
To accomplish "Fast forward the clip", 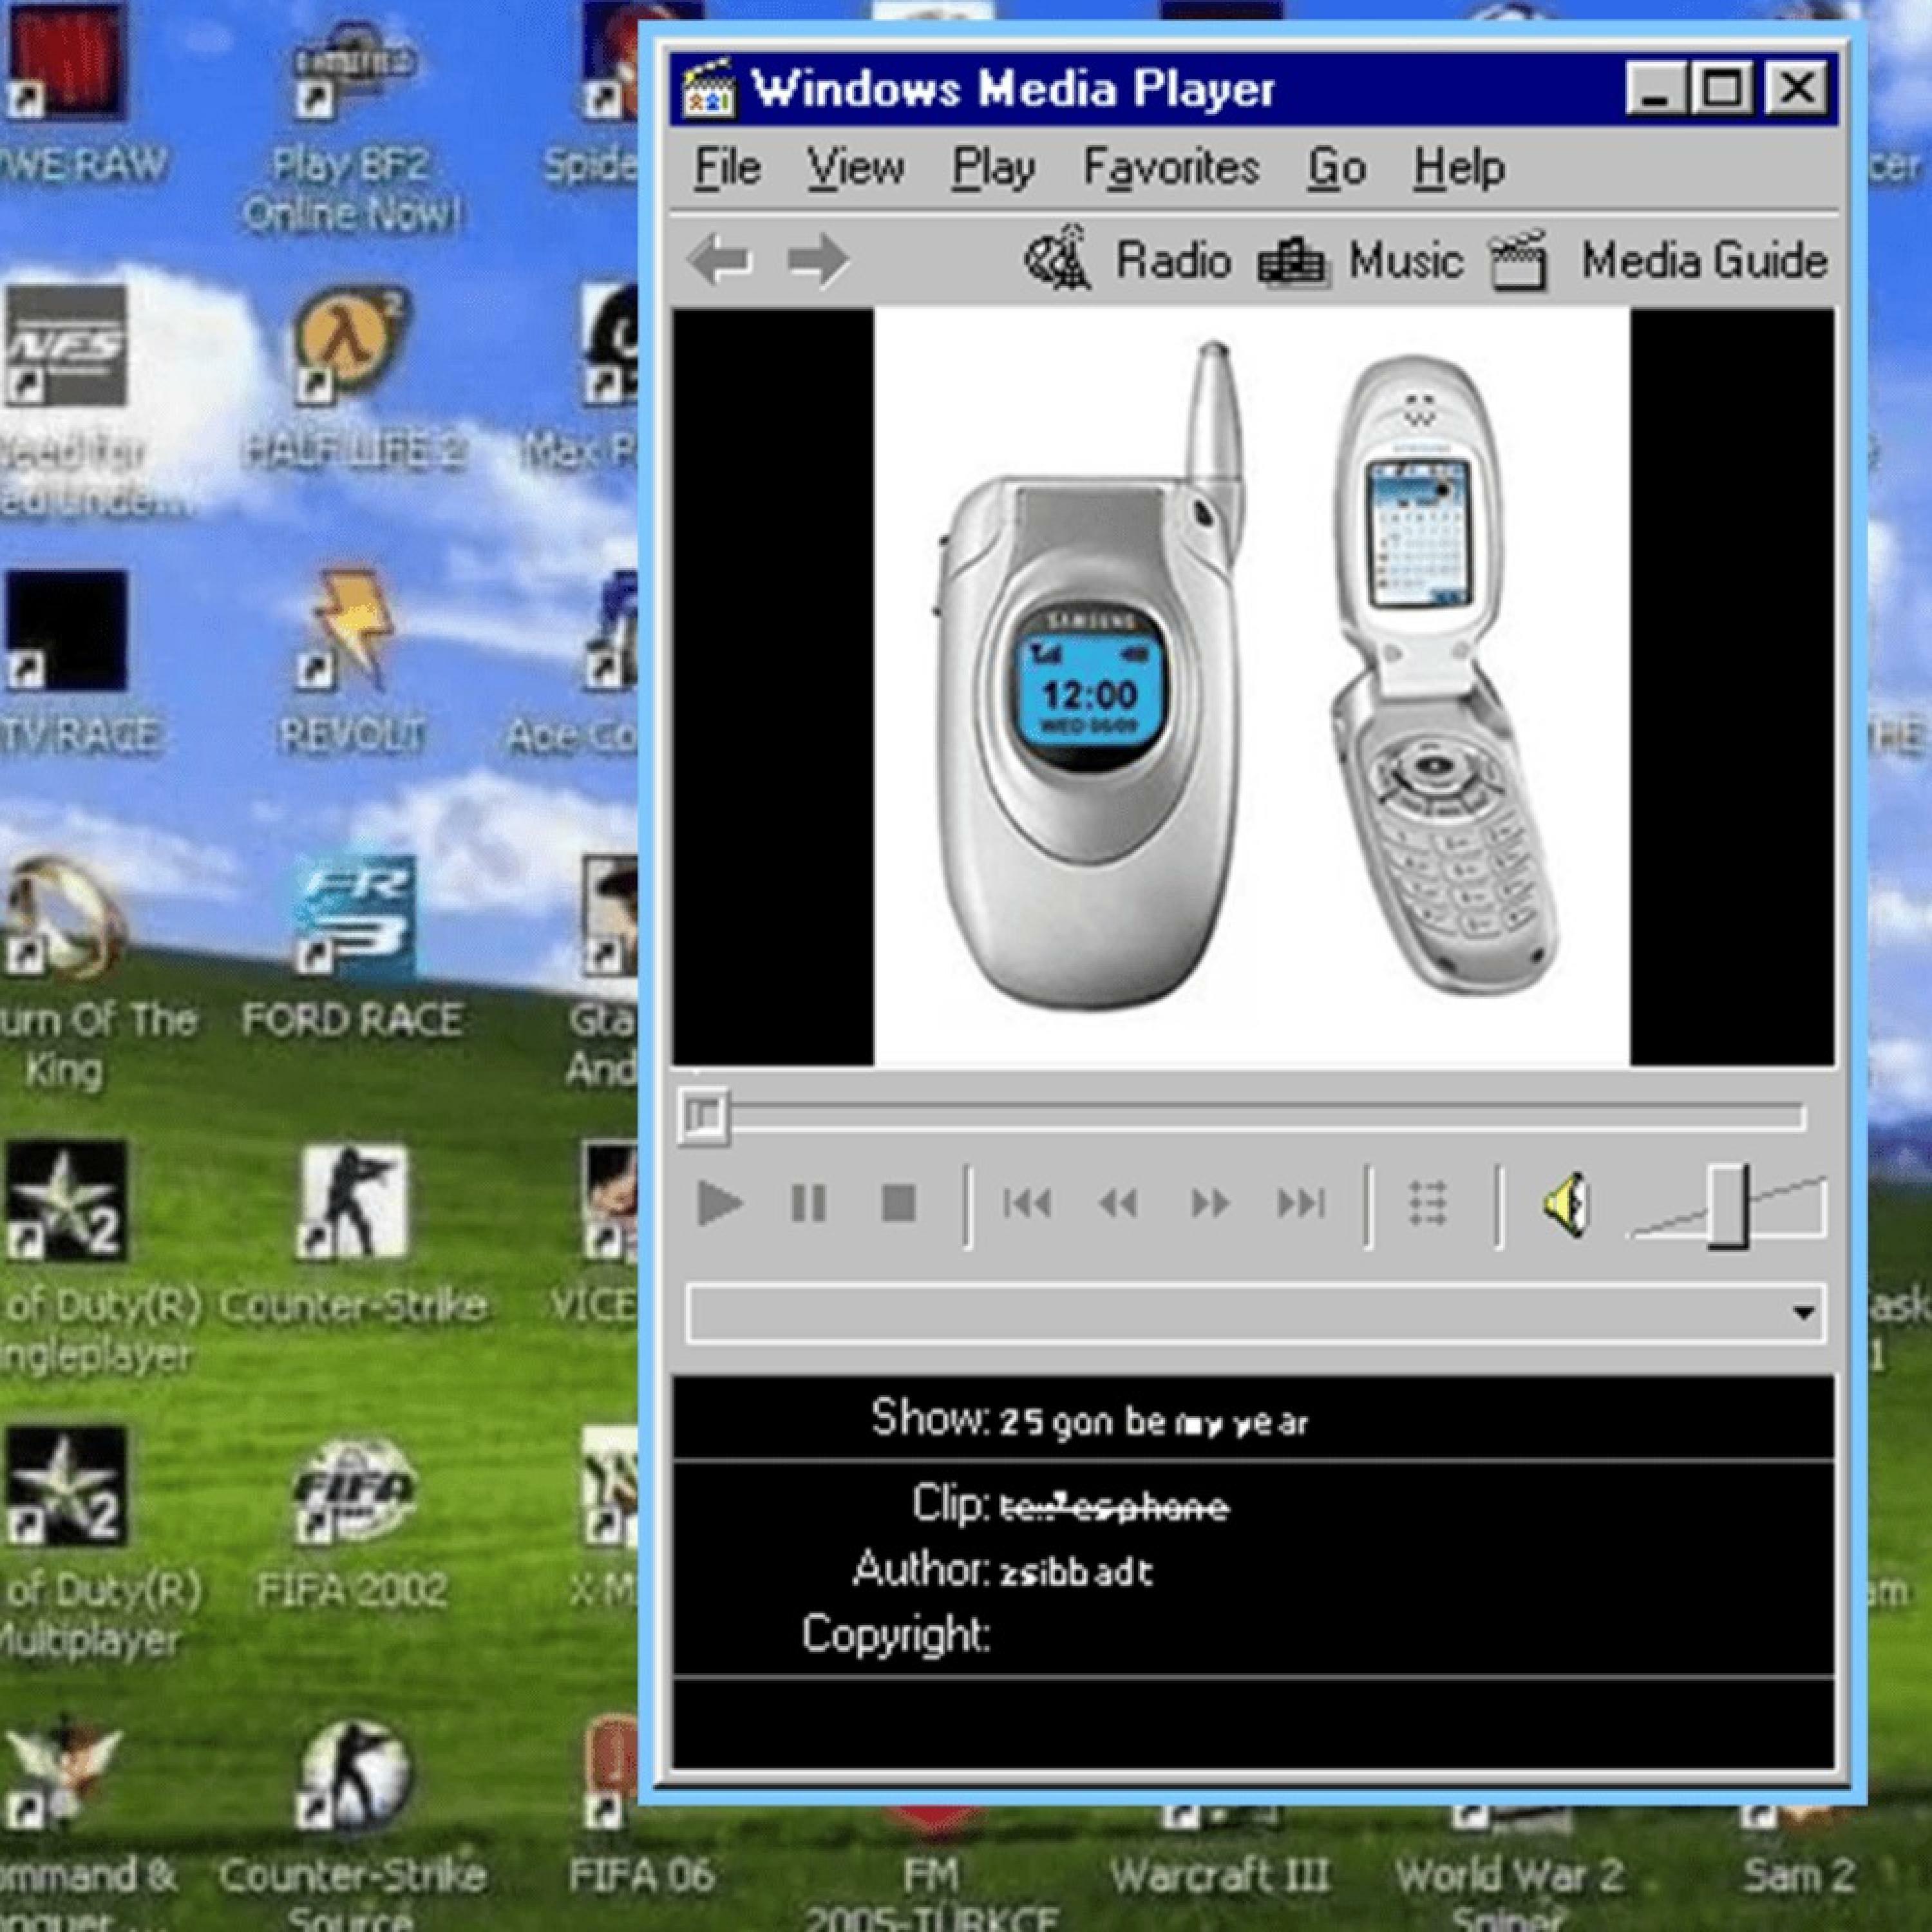I will (1210, 1203).
